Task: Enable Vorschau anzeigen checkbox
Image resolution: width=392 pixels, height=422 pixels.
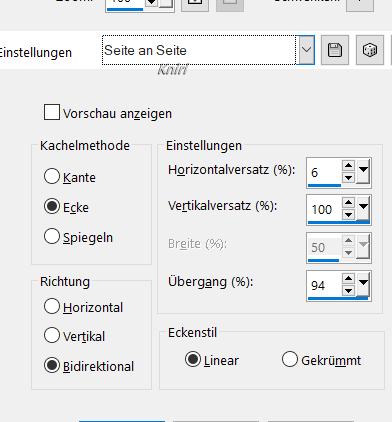Action: click(x=52, y=112)
